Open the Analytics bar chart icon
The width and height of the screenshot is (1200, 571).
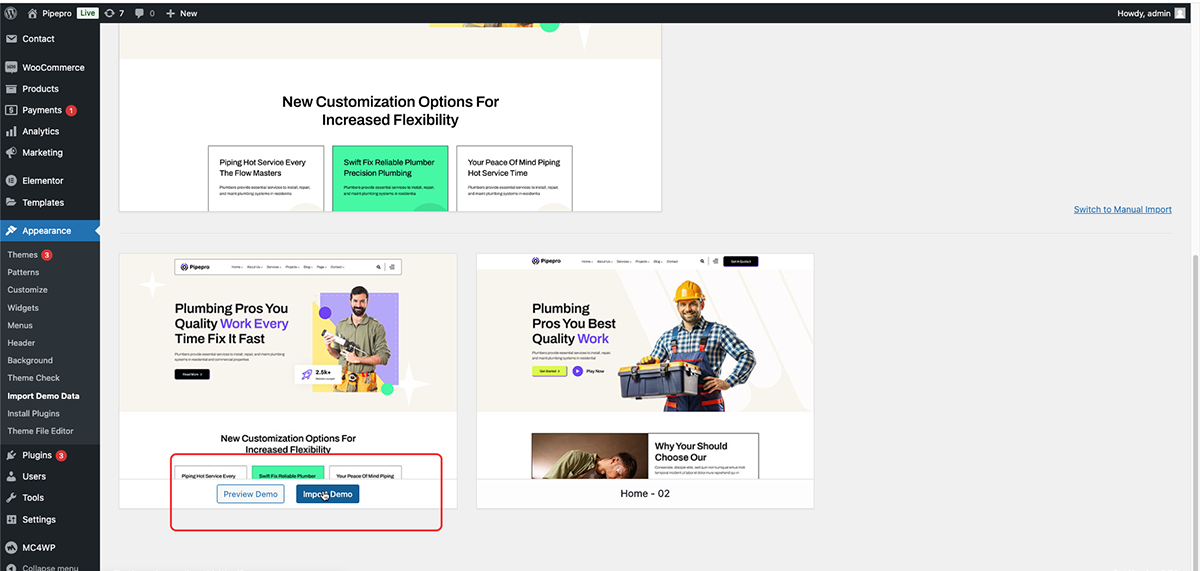point(11,132)
